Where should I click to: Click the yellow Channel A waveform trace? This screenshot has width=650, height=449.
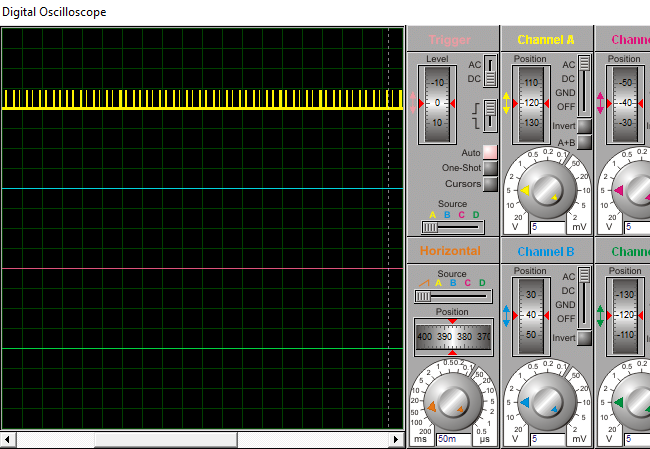click(202, 100)
